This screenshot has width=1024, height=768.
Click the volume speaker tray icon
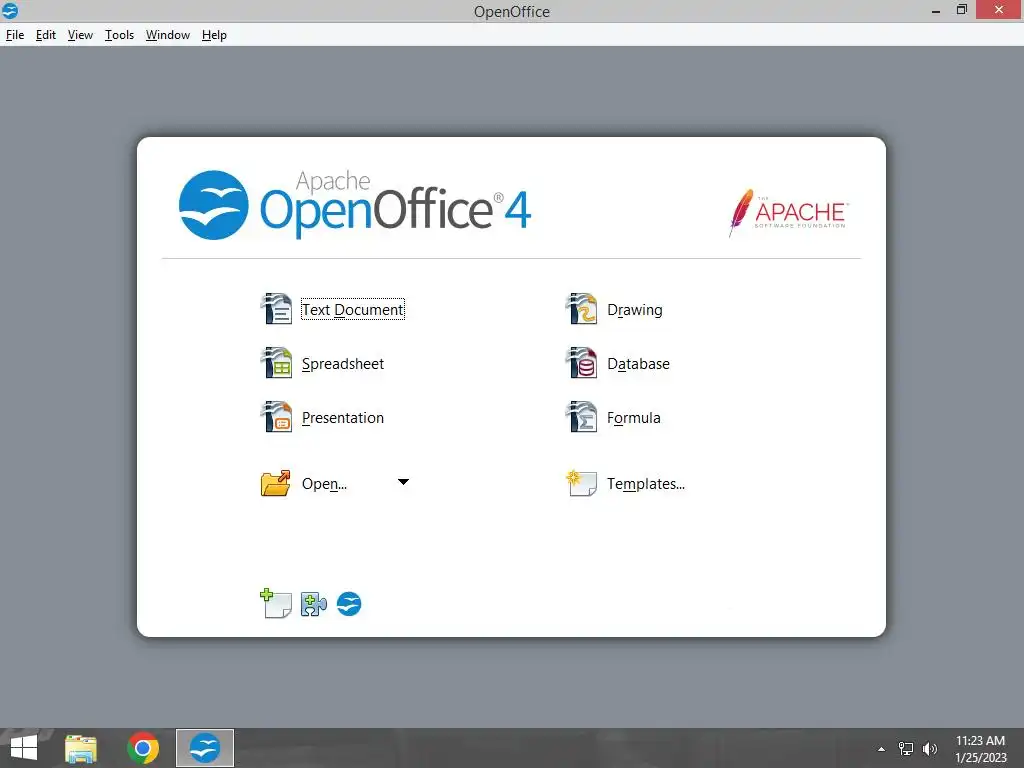930,749
